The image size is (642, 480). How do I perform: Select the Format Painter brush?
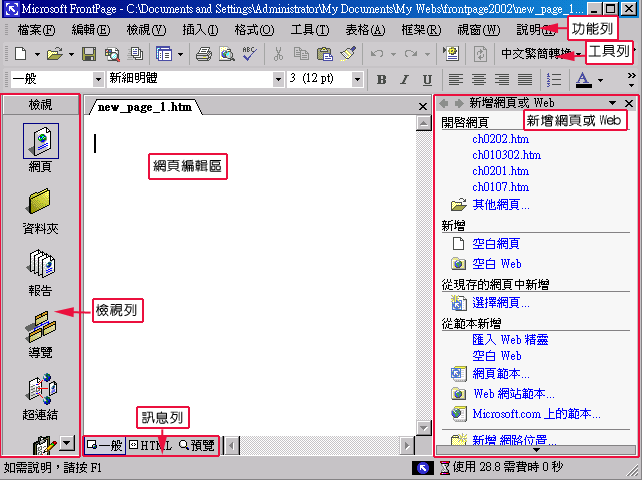tap(348, 54)
